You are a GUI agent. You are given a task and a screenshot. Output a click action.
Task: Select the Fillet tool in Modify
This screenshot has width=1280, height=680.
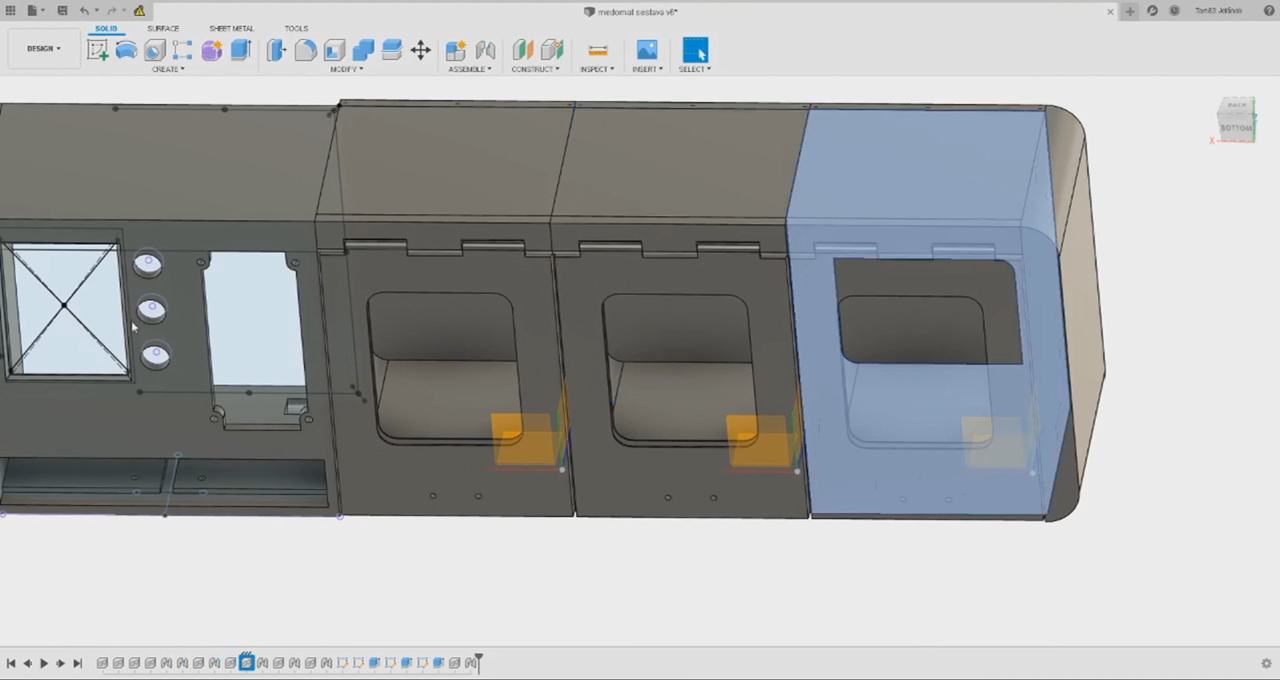pos(305,50)
